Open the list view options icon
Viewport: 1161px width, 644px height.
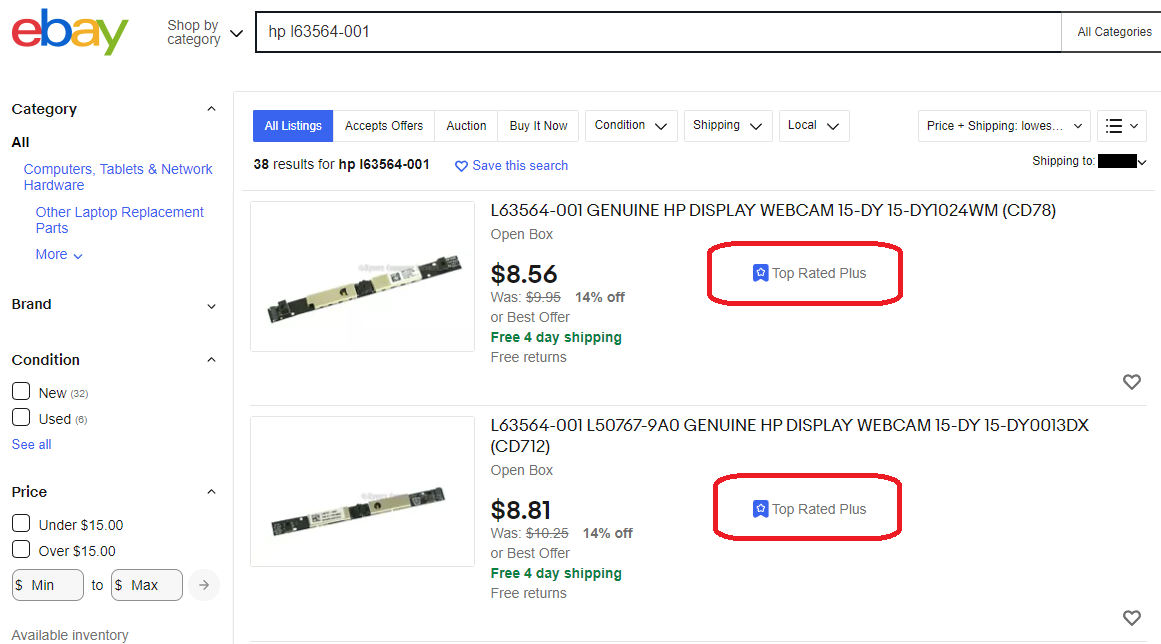point(1122,126)
